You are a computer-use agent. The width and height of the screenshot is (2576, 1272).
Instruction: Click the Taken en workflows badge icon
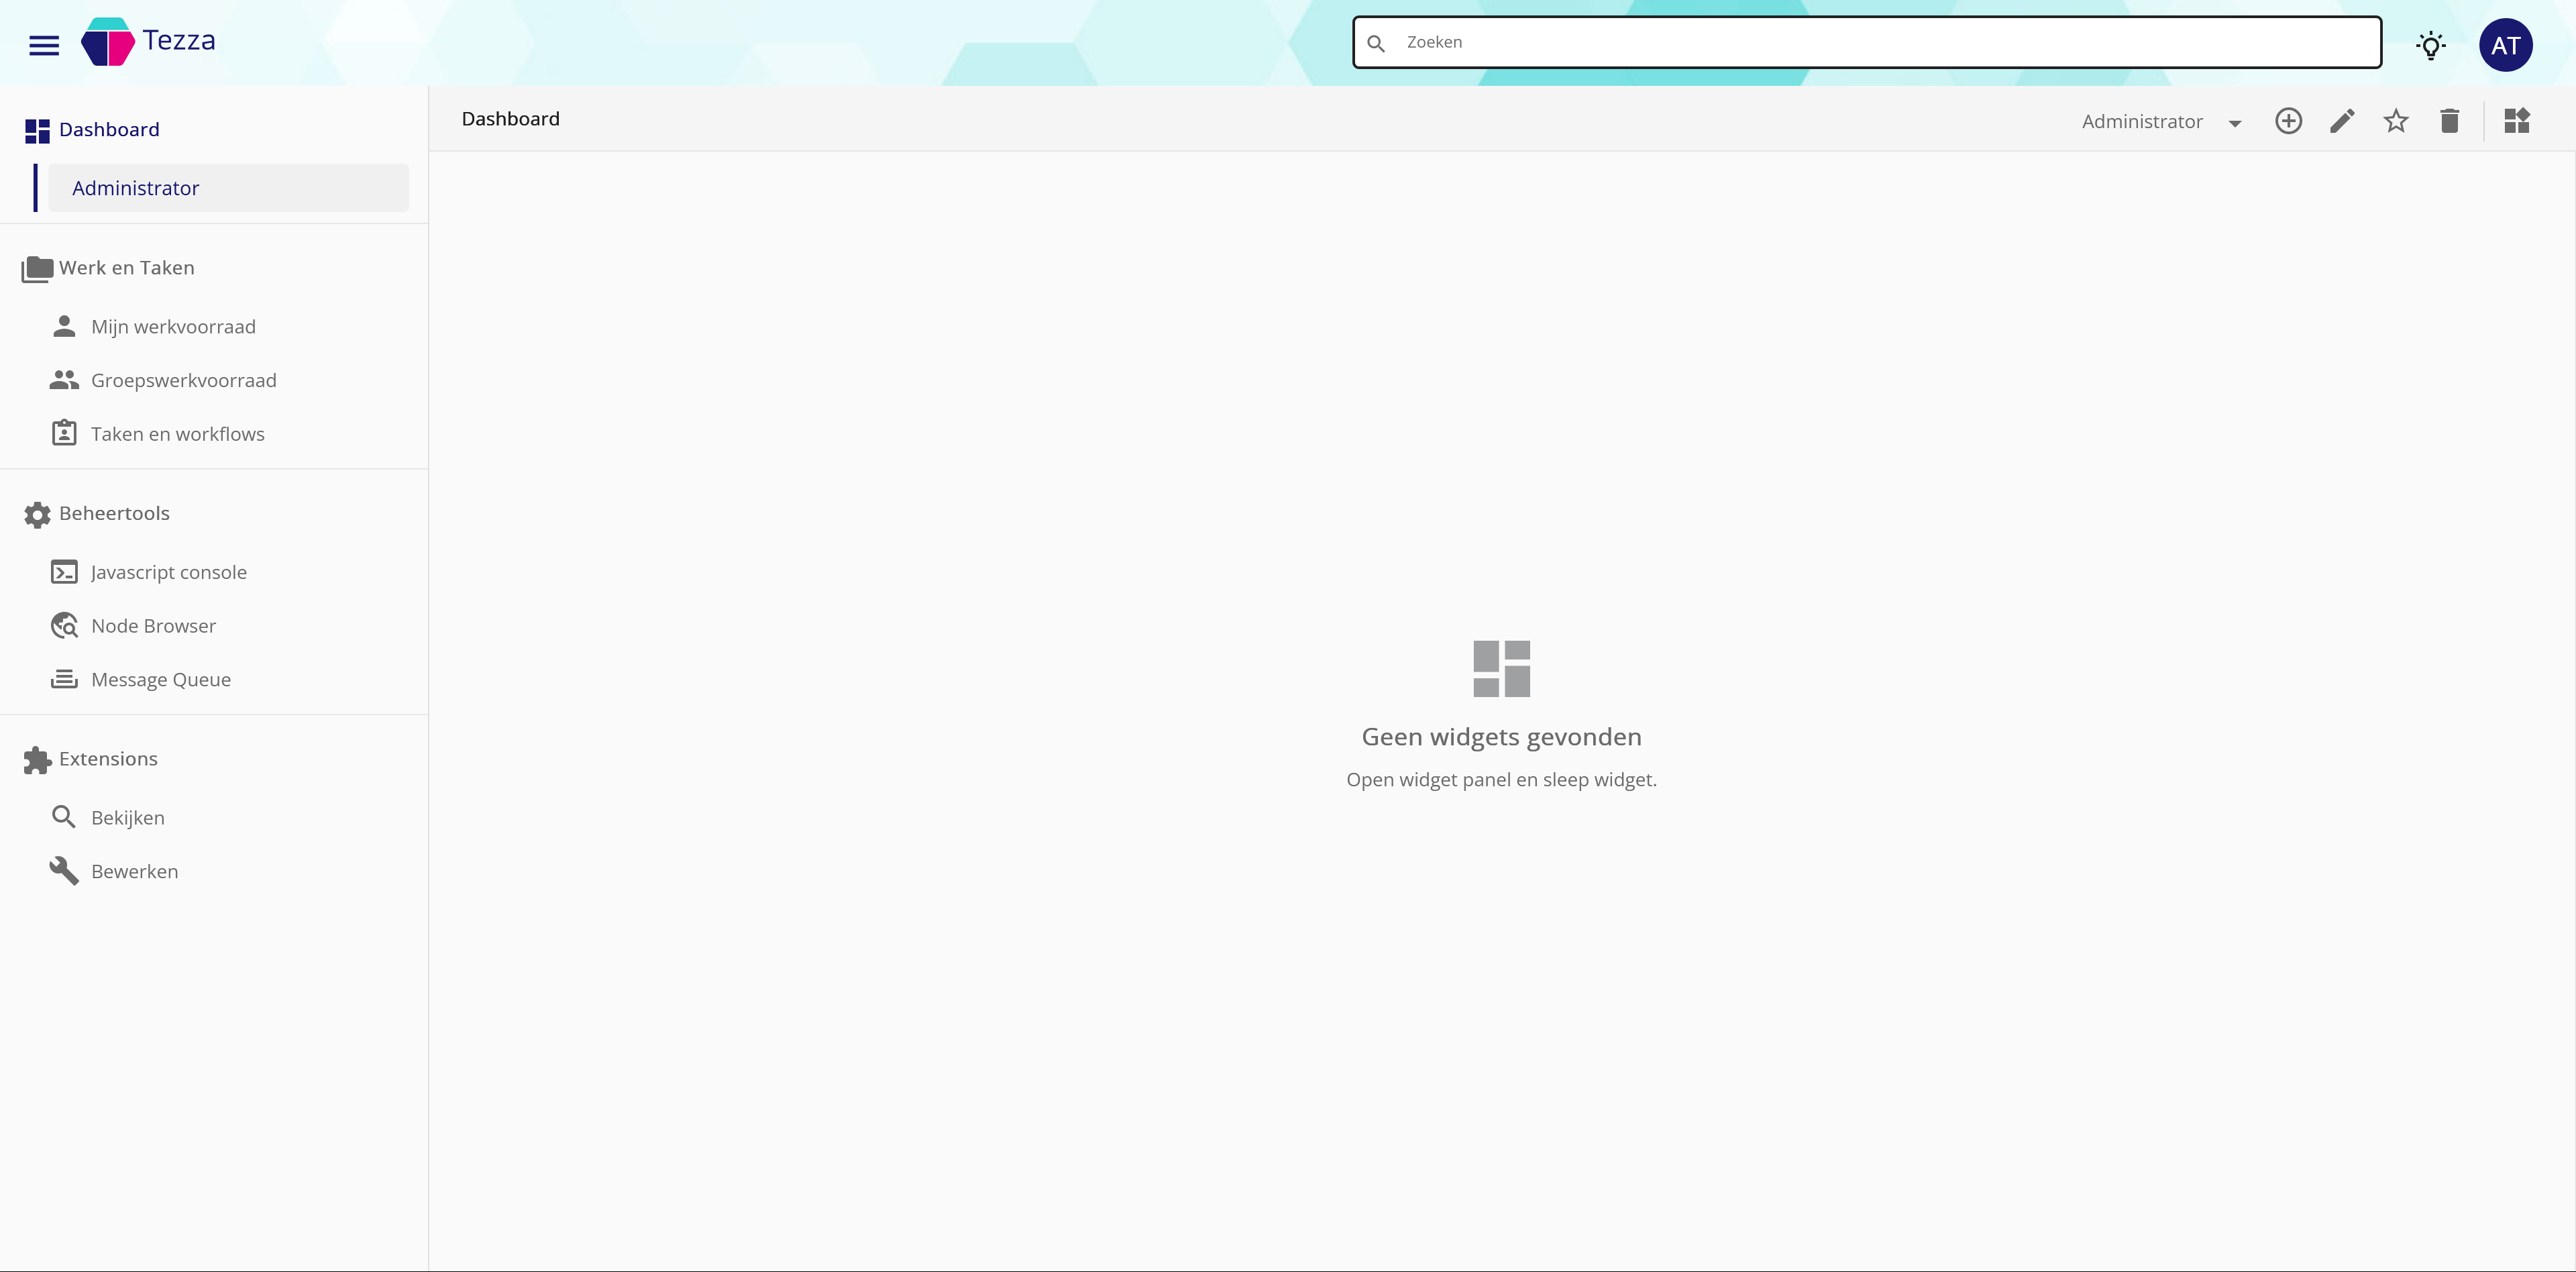[x=64, y=433]
